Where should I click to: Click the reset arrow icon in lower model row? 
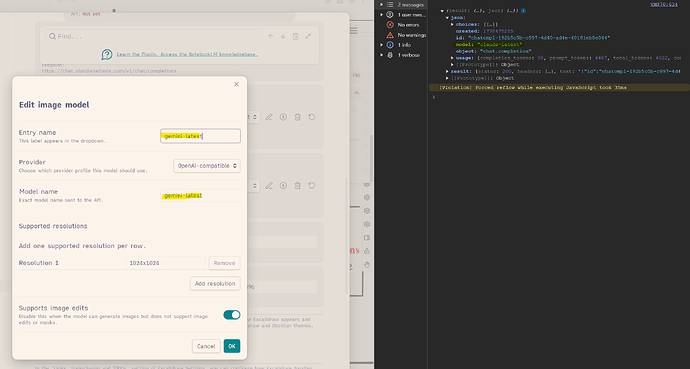tap(312, 186)
